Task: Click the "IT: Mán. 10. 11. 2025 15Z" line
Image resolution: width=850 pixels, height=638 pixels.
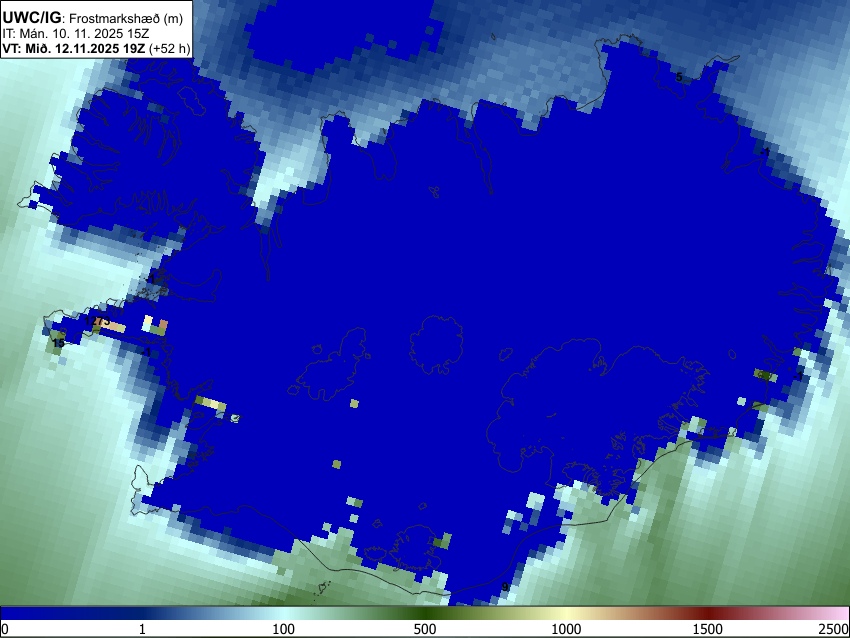Action: click(75, 34)
